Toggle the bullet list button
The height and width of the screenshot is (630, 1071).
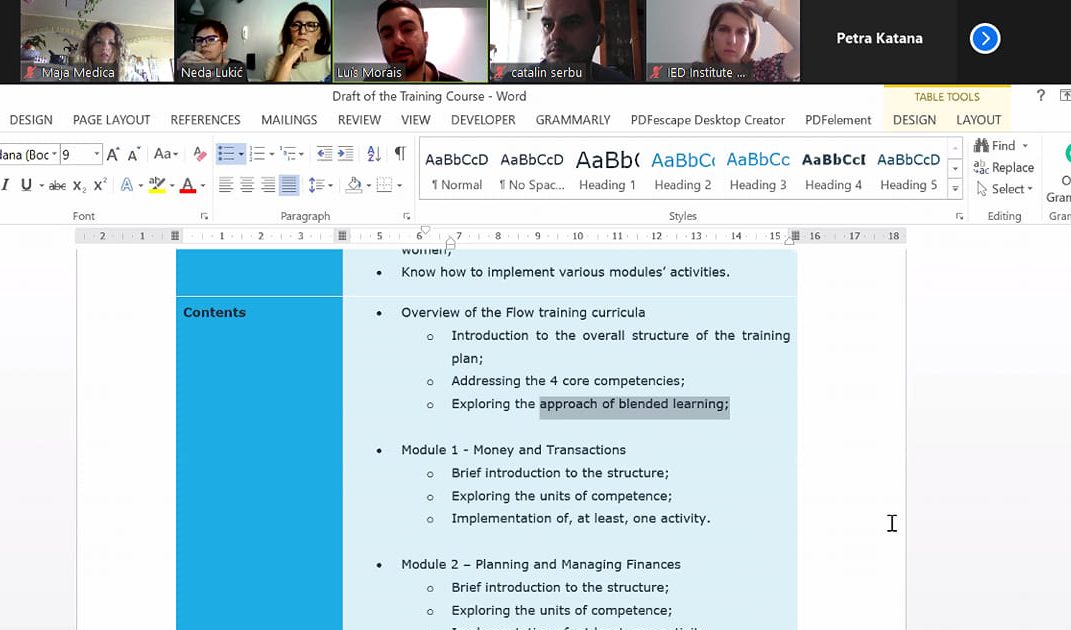coord(227,153)
